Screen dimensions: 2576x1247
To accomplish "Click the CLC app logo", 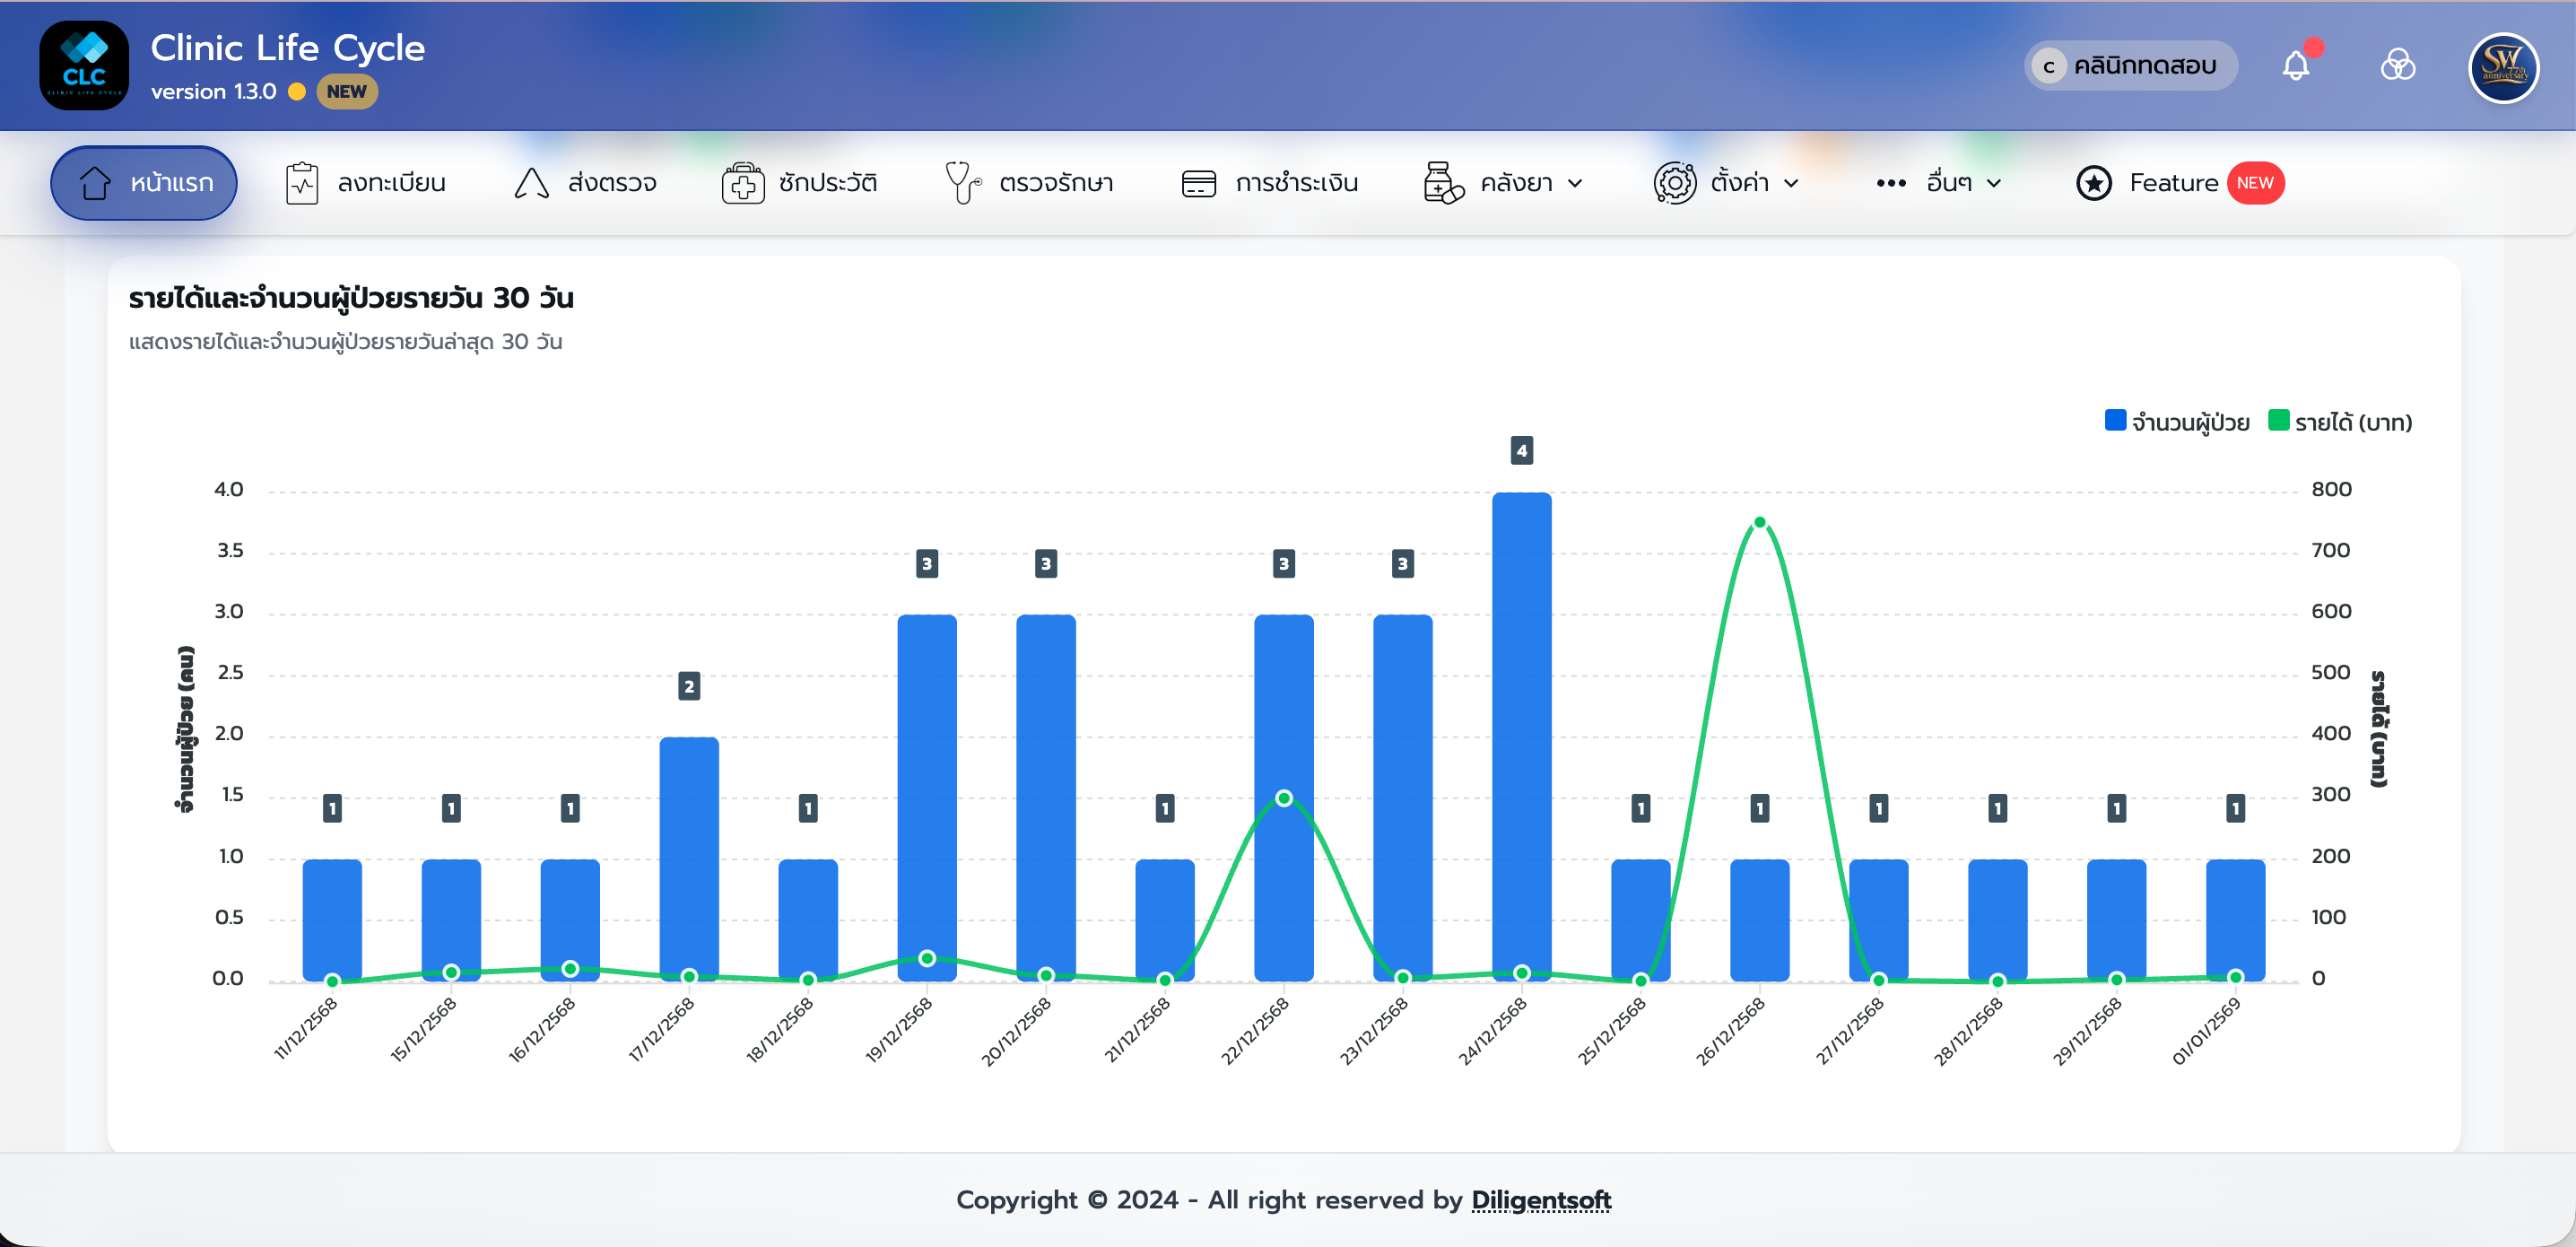I will pos(84,66).
